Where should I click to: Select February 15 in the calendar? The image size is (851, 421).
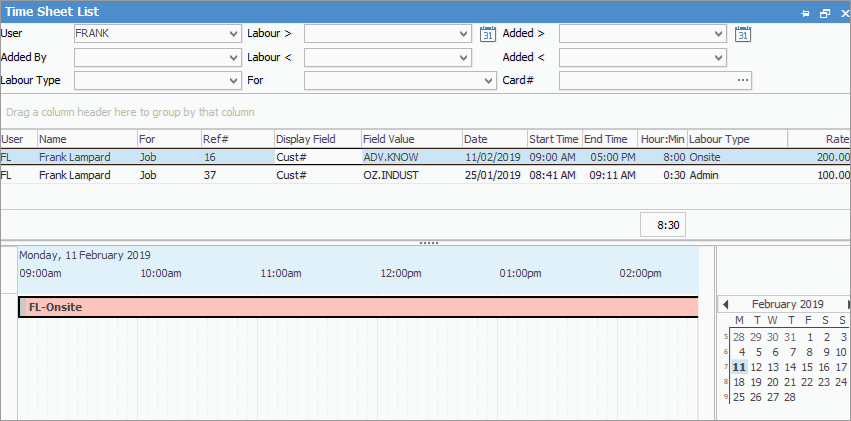(807, 367)
